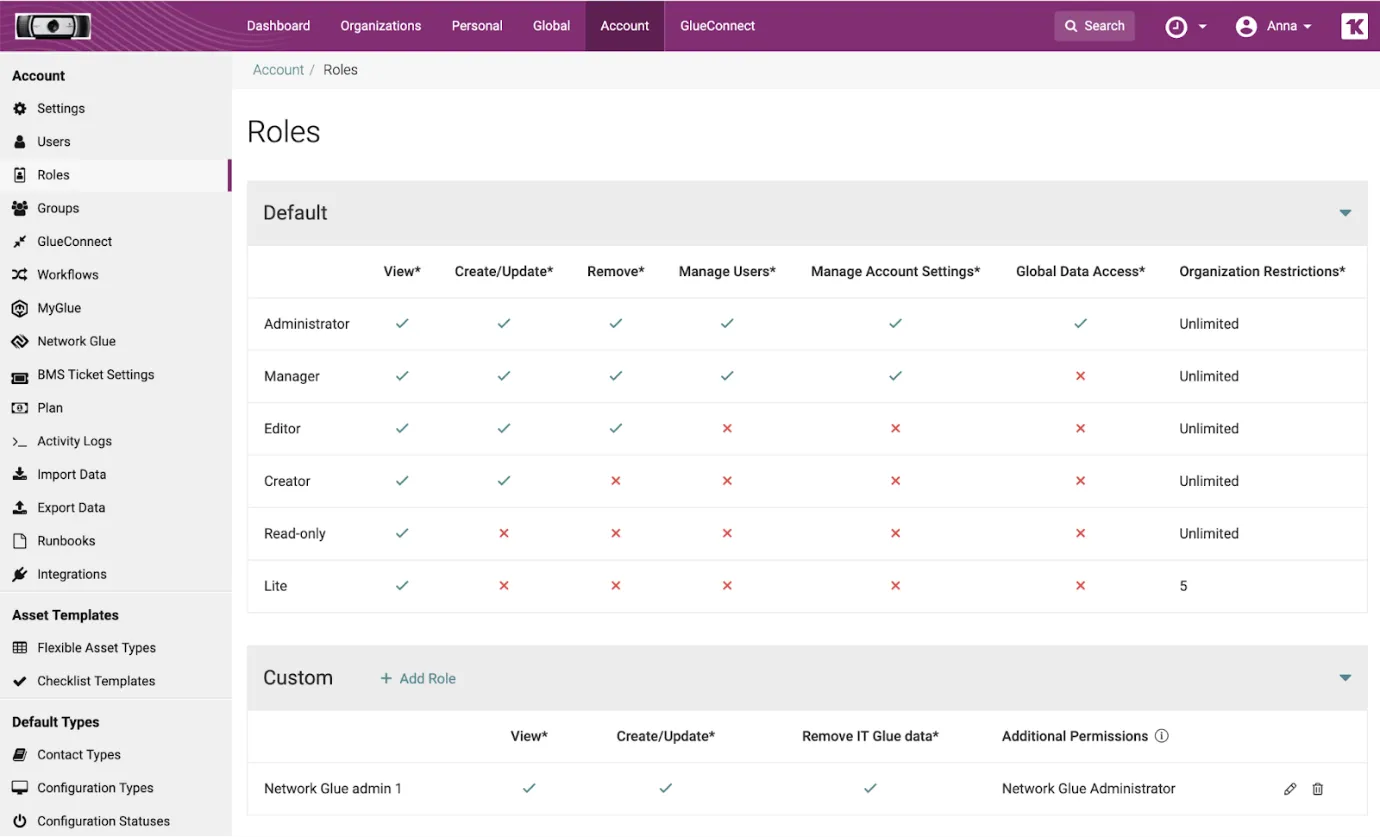Collapse the Default roles section

(x=1345, y=213)
